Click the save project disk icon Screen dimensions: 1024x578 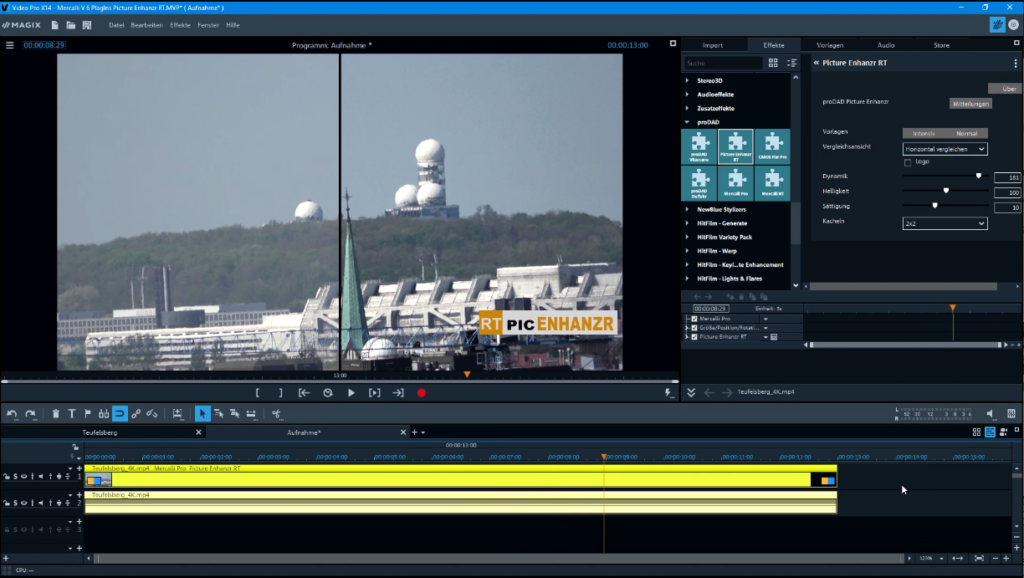point(87,25)
